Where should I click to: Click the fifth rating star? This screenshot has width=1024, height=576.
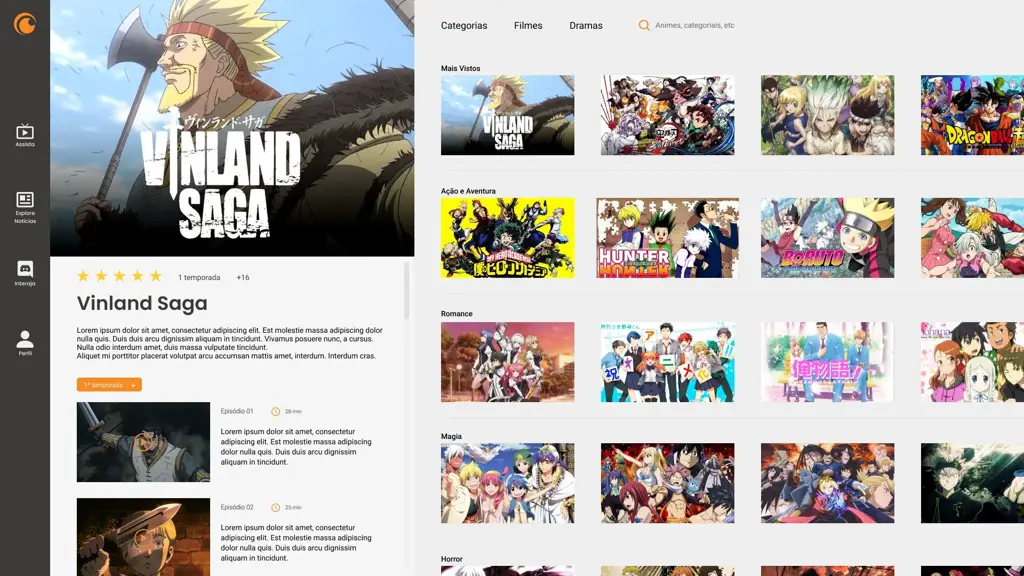155,276
